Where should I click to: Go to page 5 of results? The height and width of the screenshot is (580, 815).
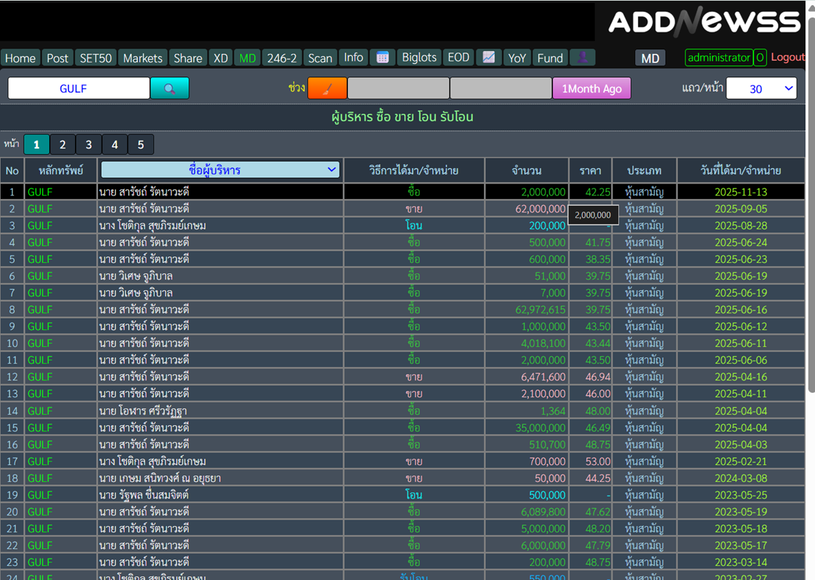click(140, 145)
